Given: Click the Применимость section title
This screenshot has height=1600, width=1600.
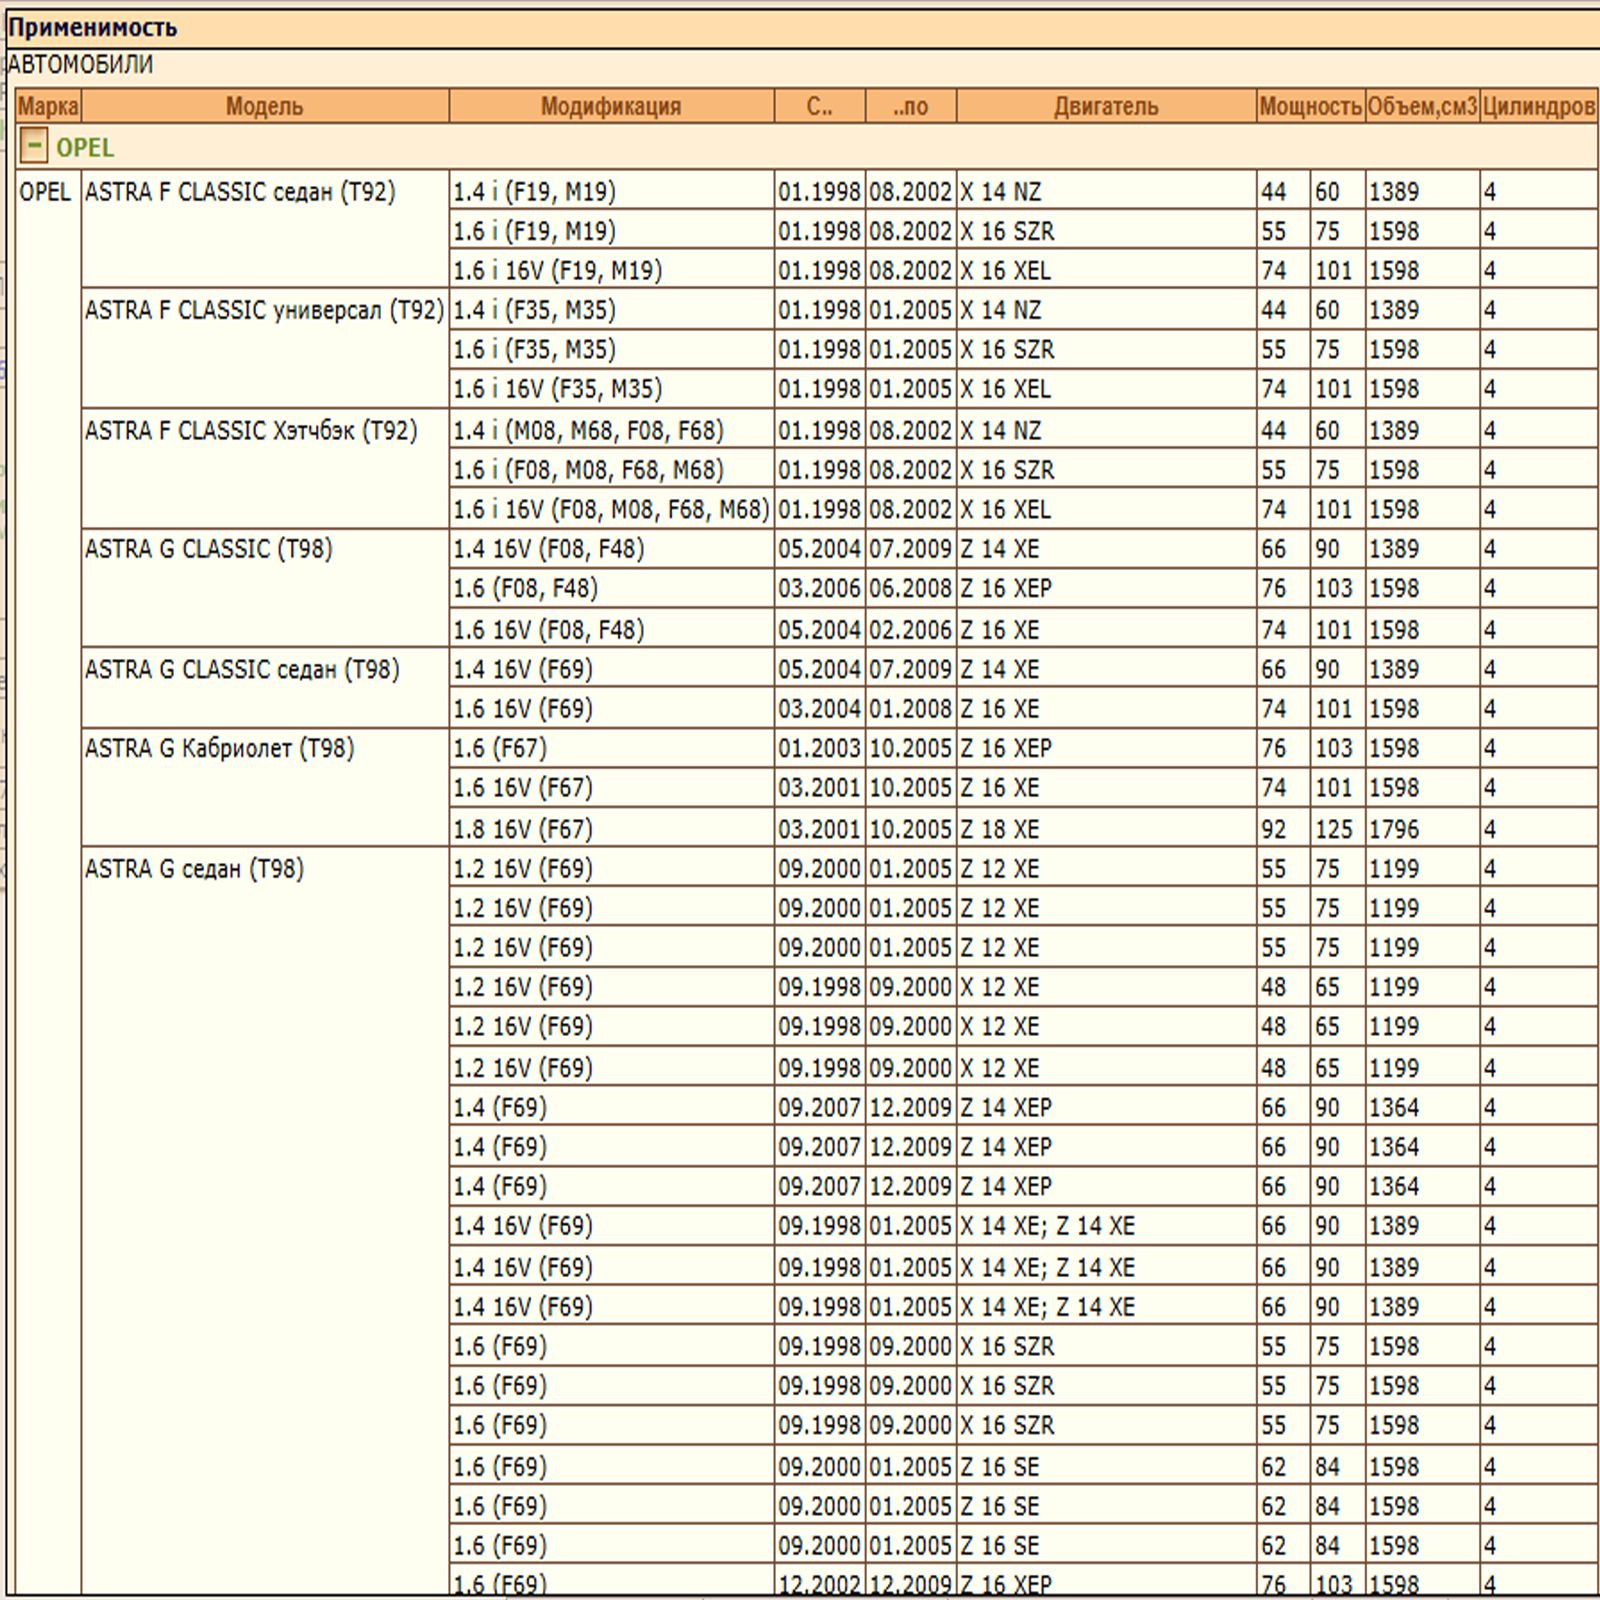Looking at the screenshot, I should 93,27.
